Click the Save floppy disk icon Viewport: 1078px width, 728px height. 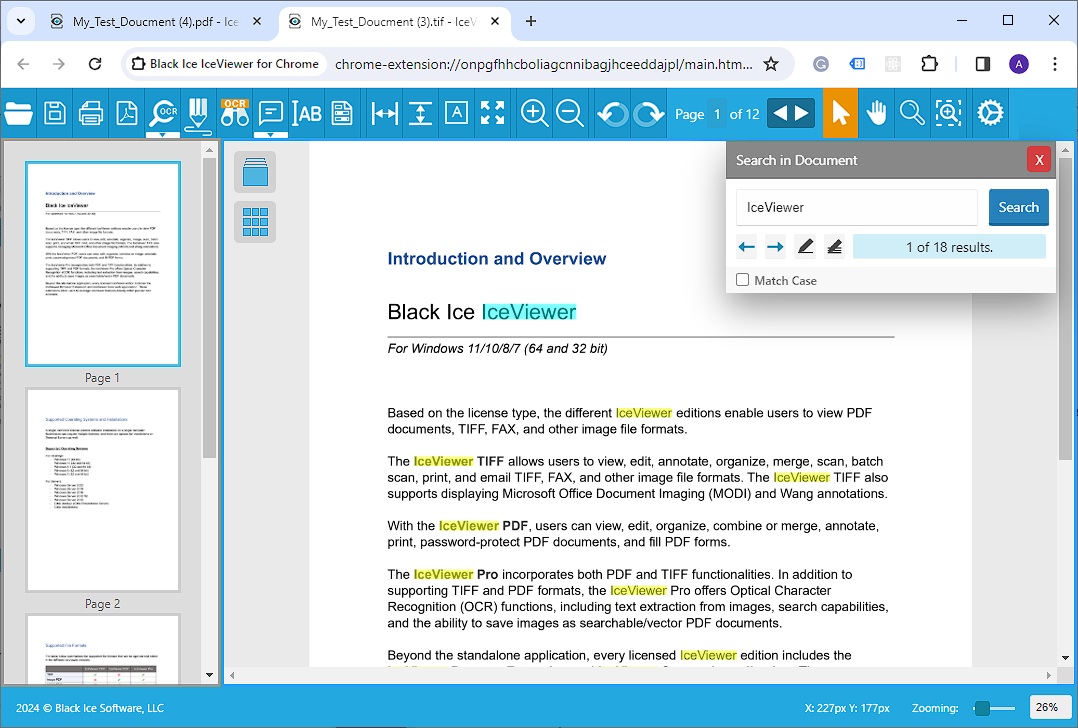(55, 113)
